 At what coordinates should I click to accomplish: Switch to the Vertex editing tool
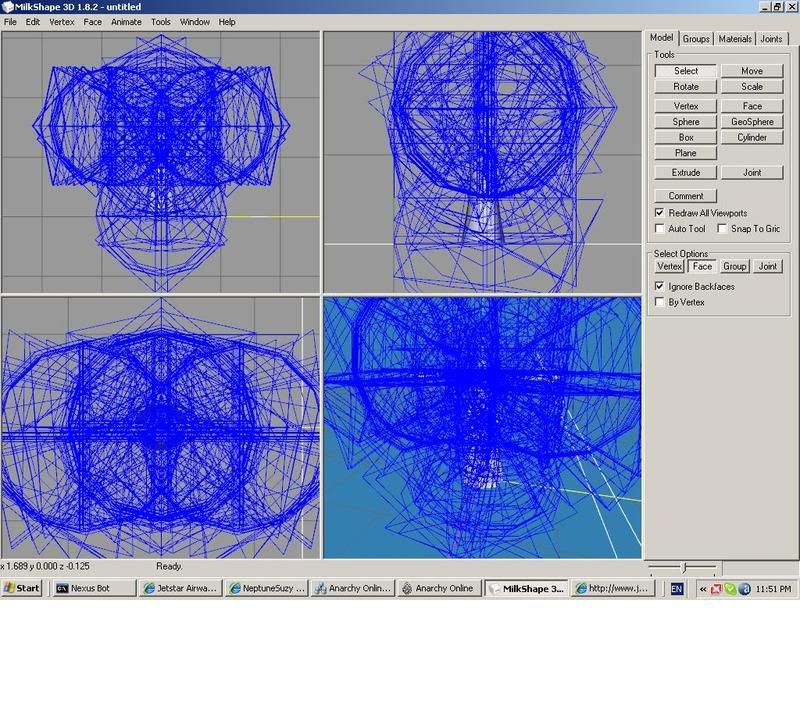click(684, 105)
